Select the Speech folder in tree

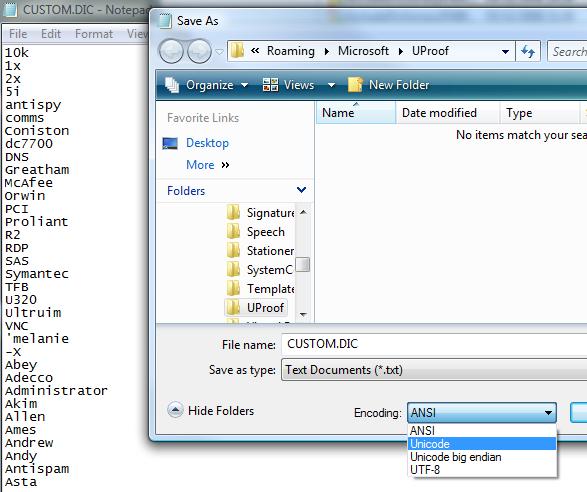tap(256, 232)
